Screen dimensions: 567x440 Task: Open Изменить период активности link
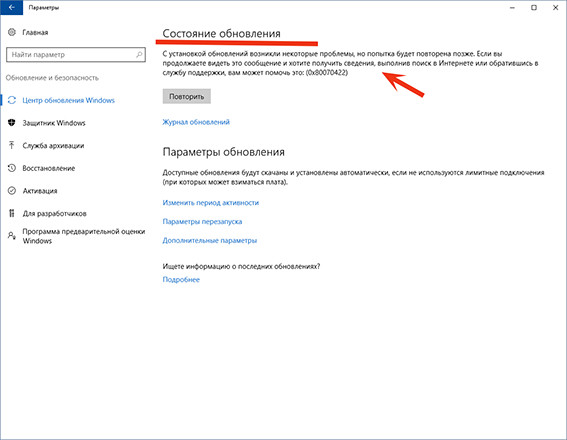click(x=210, y=203)
